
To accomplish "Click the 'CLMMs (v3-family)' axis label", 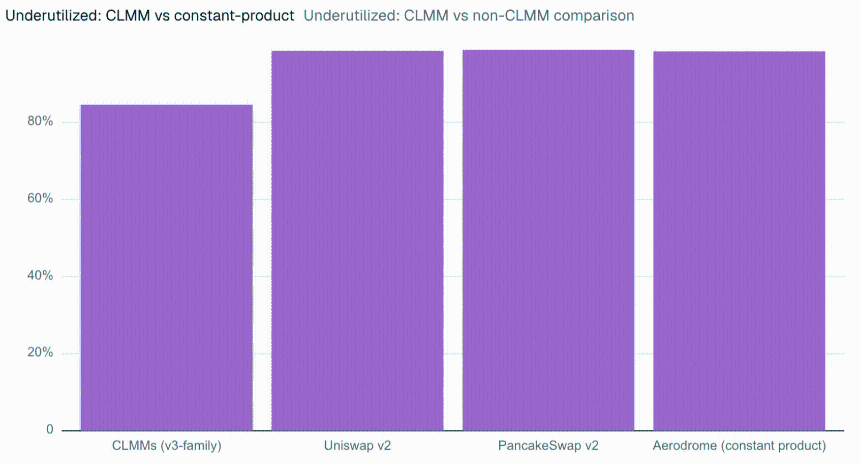I will click(x=167, y=445).
